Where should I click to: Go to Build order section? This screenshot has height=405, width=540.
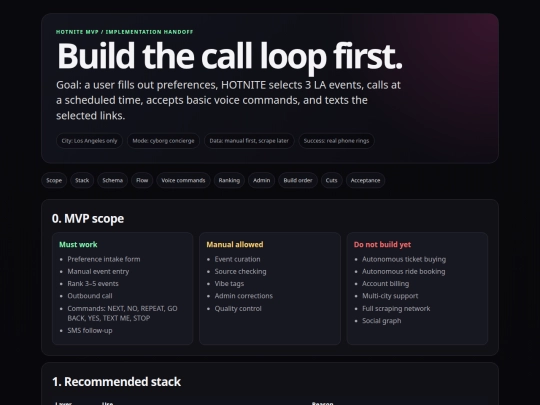coord(298,180)
